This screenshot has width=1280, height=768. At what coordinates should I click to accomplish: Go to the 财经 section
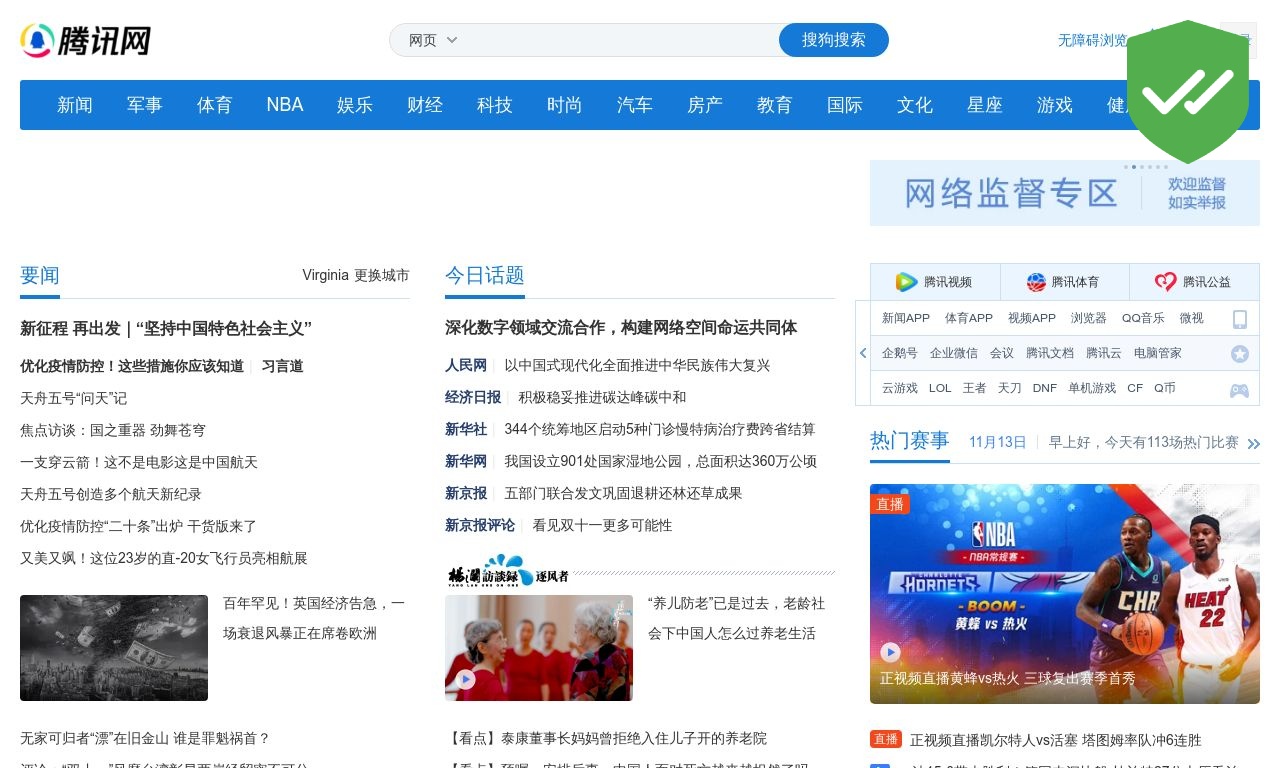pyautogui.click(x=425, y=105)
